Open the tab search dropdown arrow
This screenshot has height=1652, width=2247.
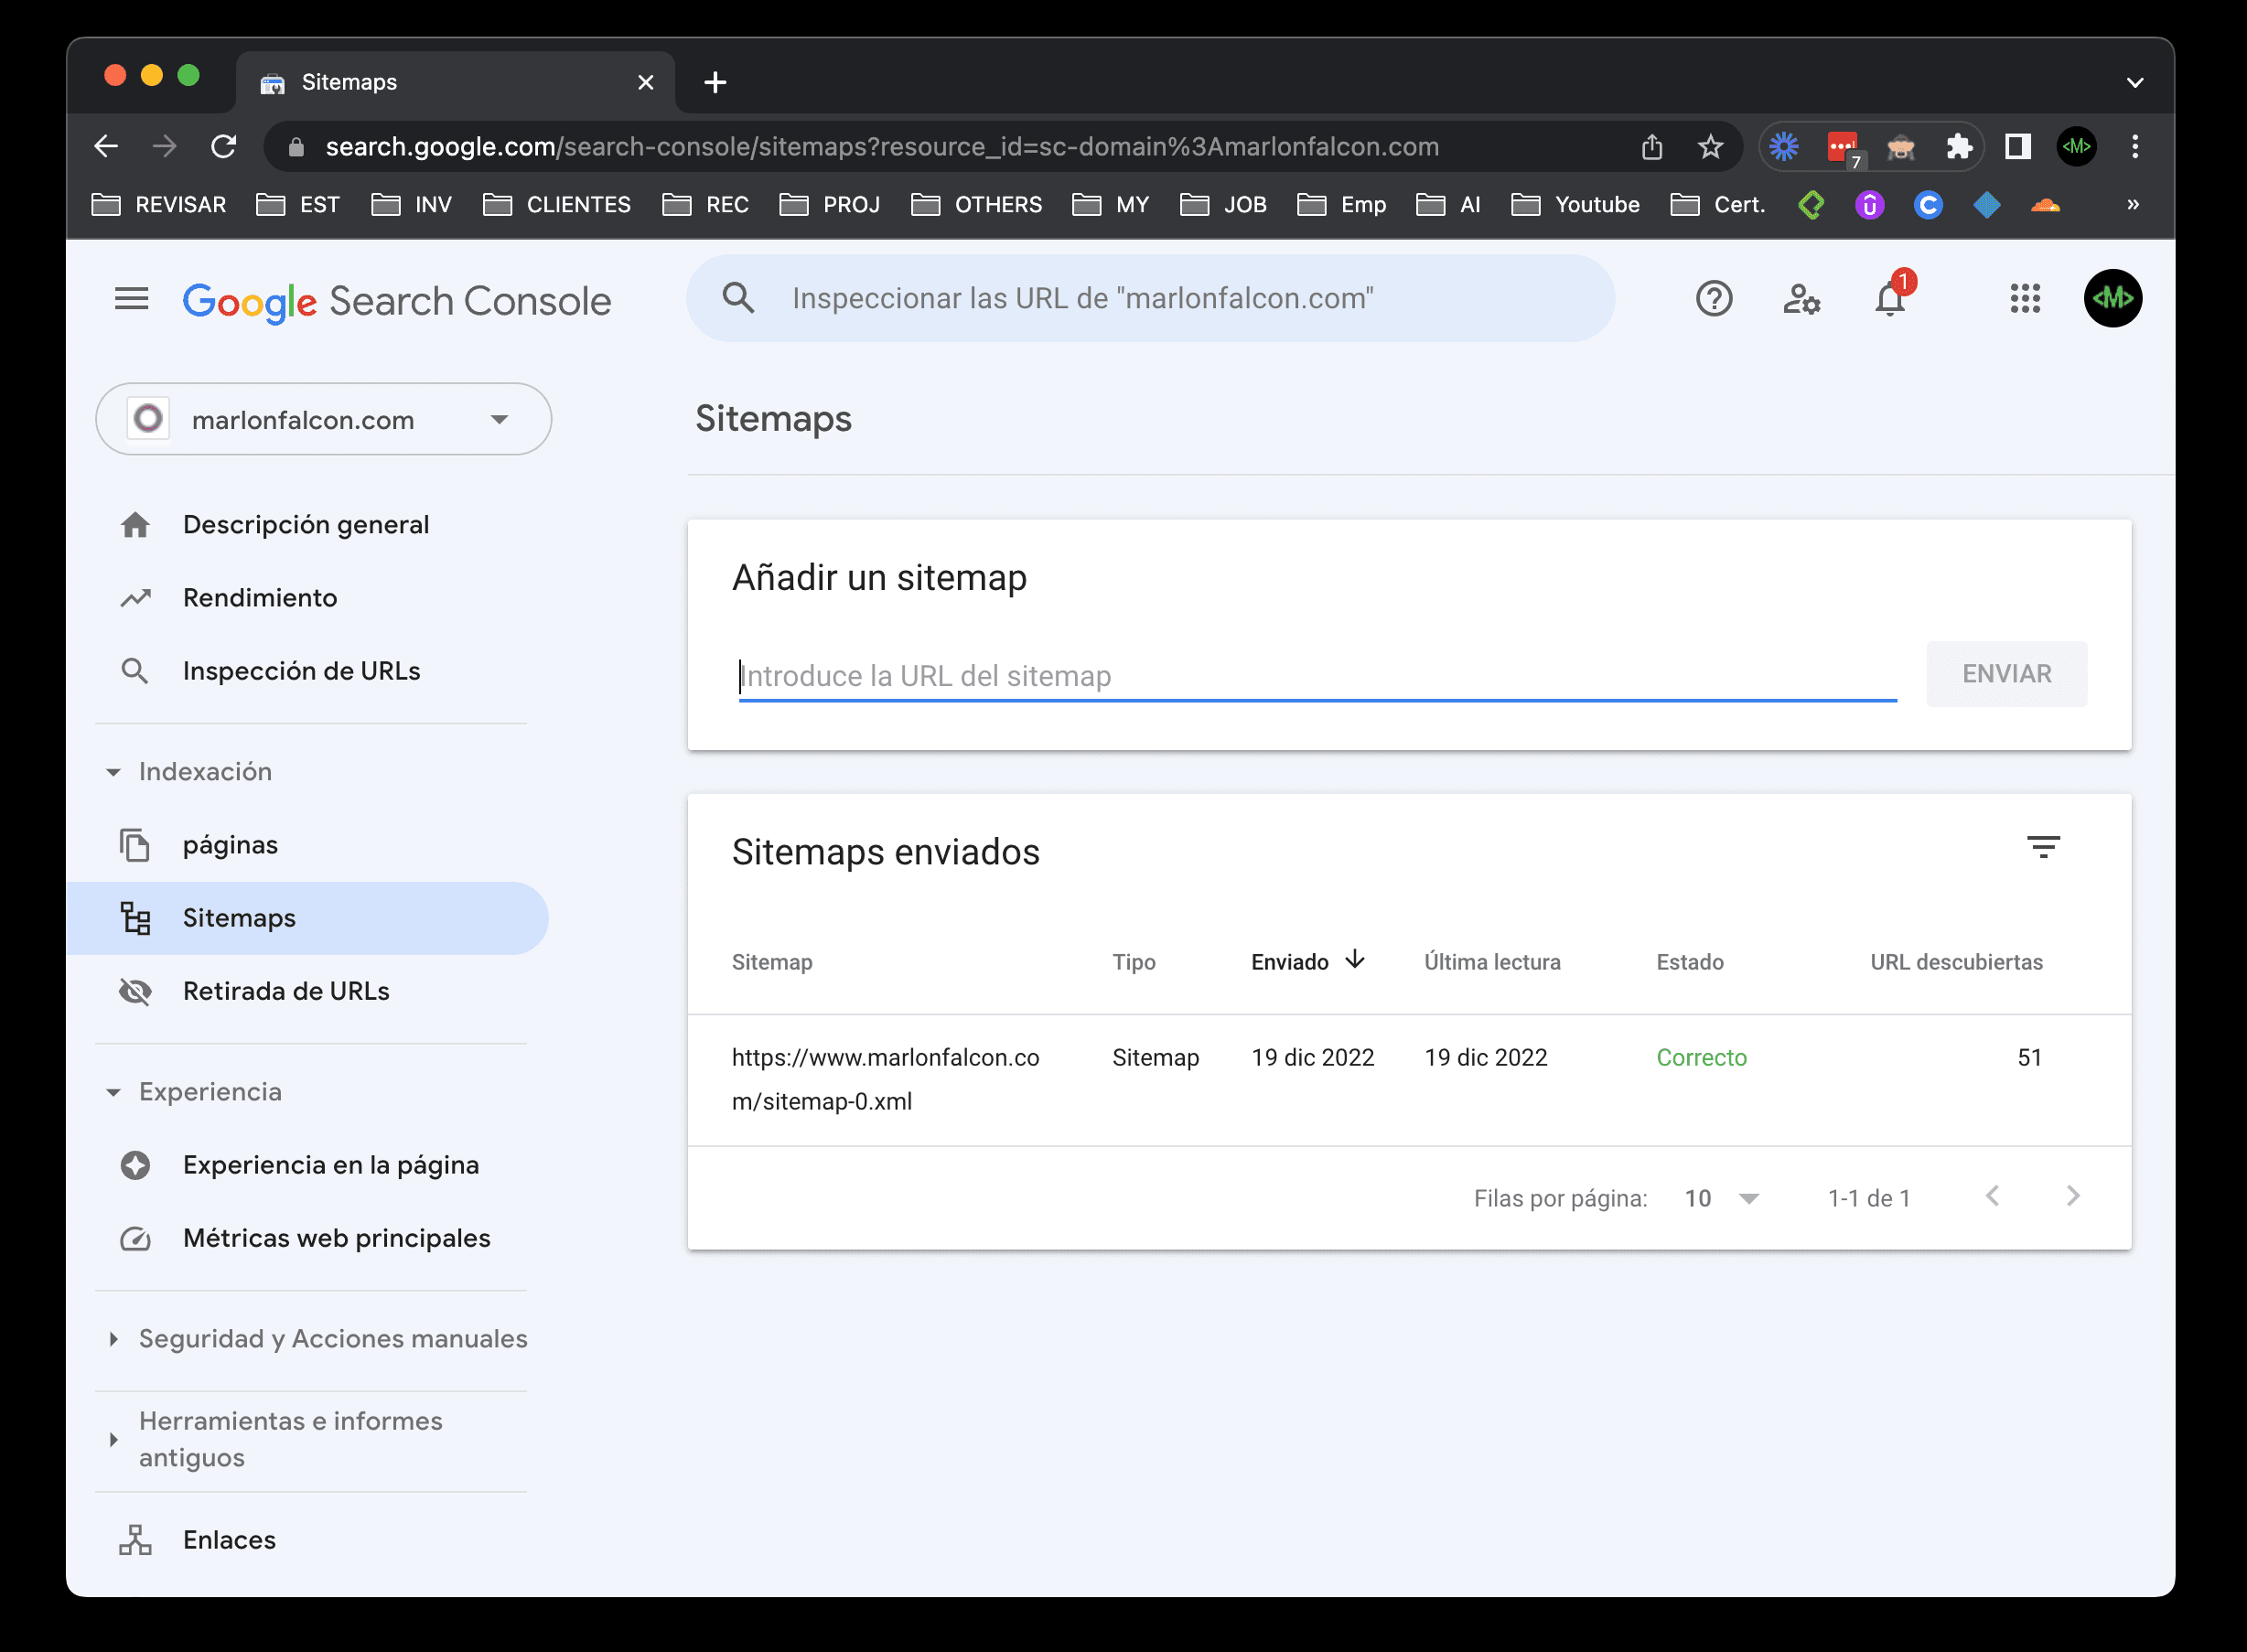coord(2134,82)
